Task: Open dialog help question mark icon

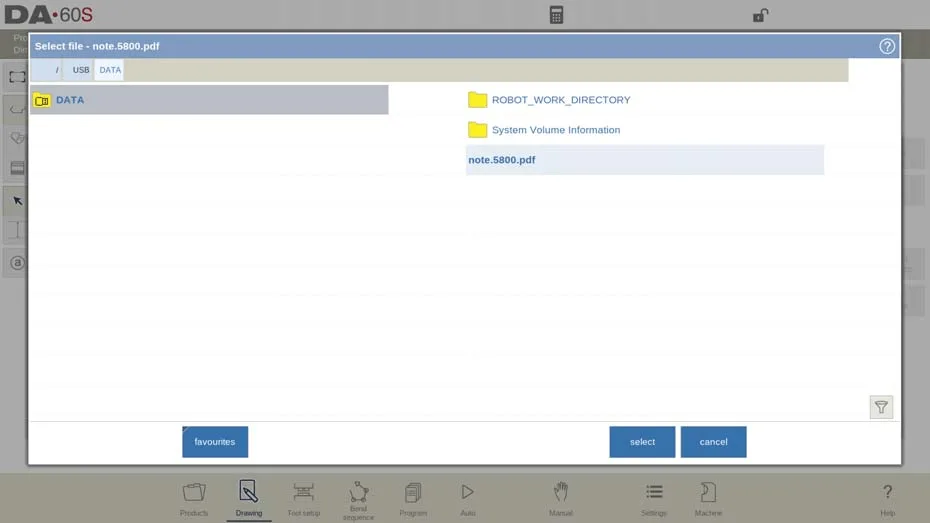Action: [x=887, y=46]
